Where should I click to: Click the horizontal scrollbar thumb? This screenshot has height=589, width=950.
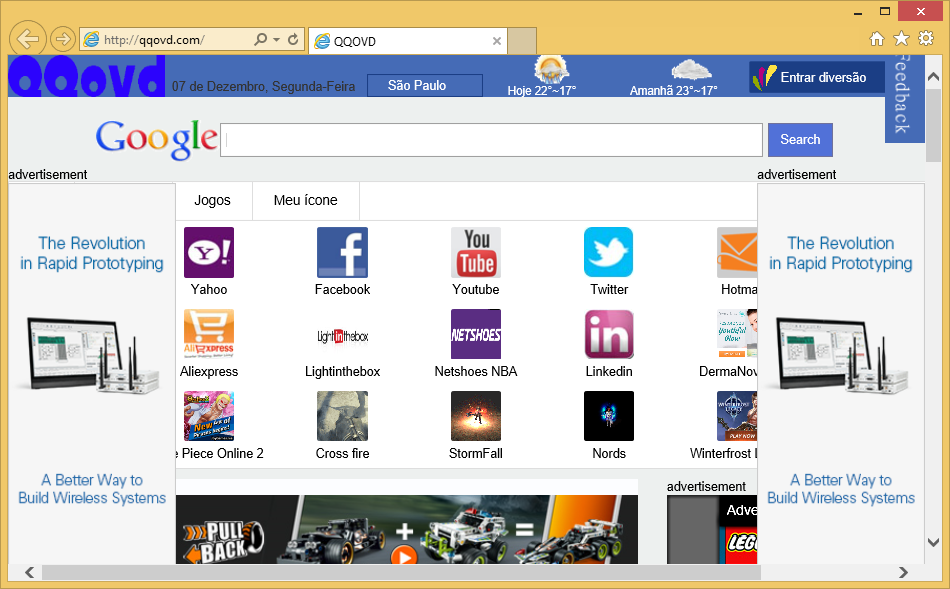click(x=401, y=572)
